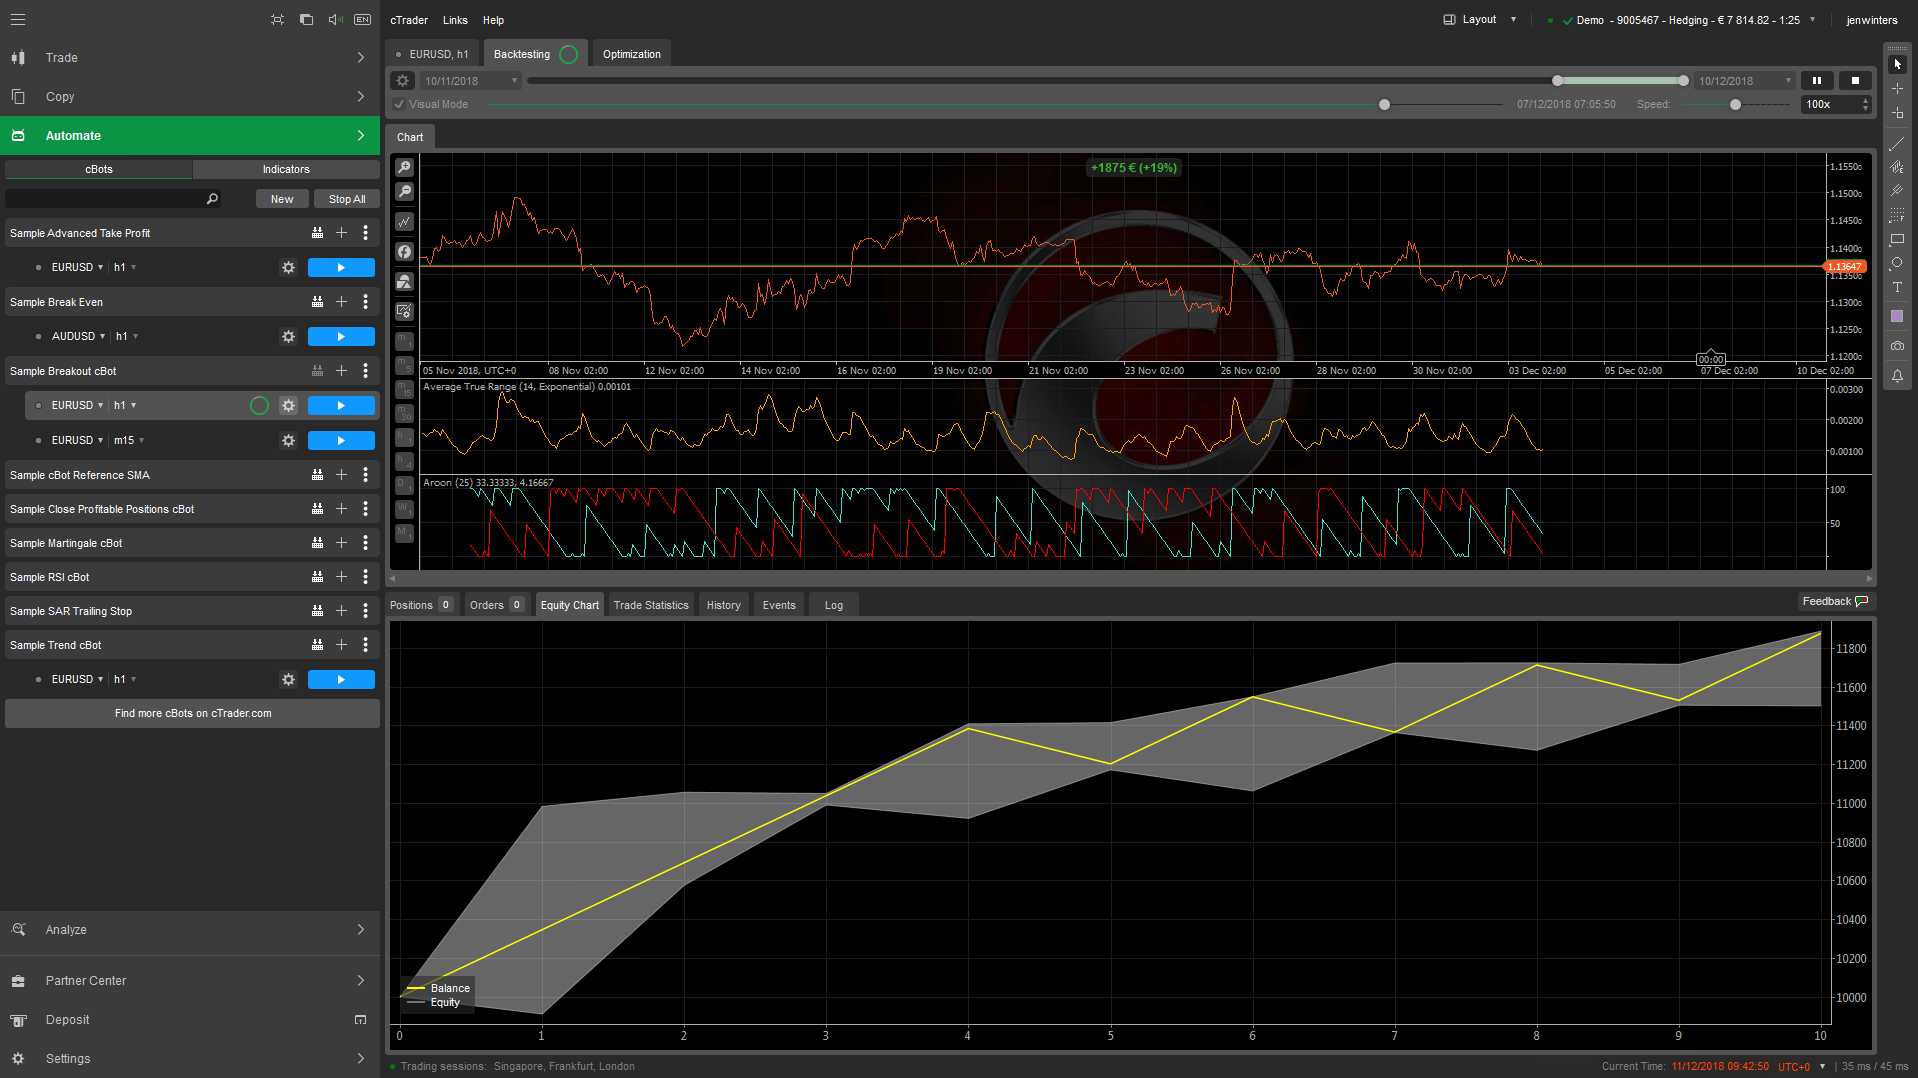Screen dimensions: 1918x1078
Task: Open UTC+0 time zone dropdown
Action: (x=1801, y=1067)
